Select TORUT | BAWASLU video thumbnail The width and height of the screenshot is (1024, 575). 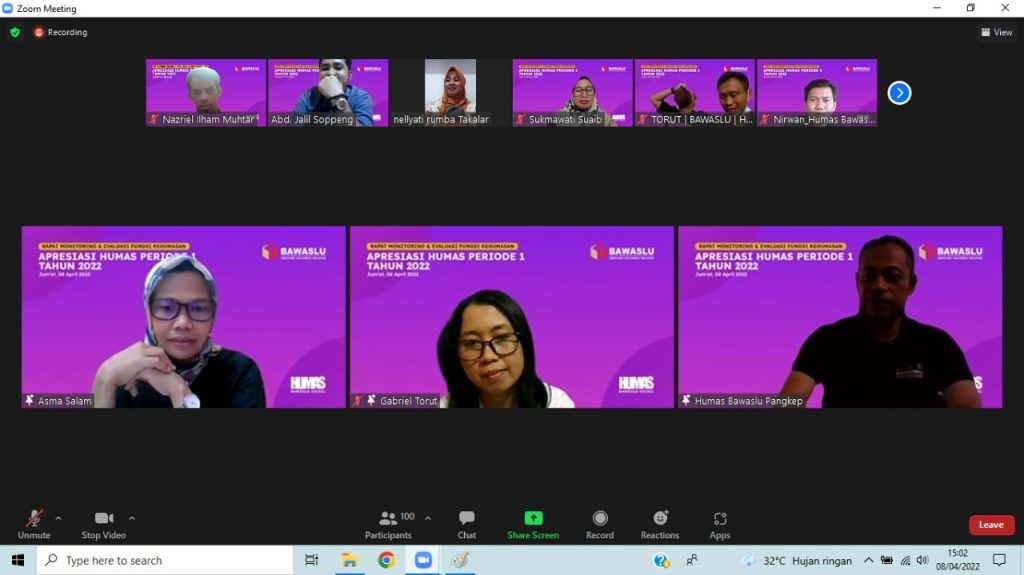[x=694, y=93]
